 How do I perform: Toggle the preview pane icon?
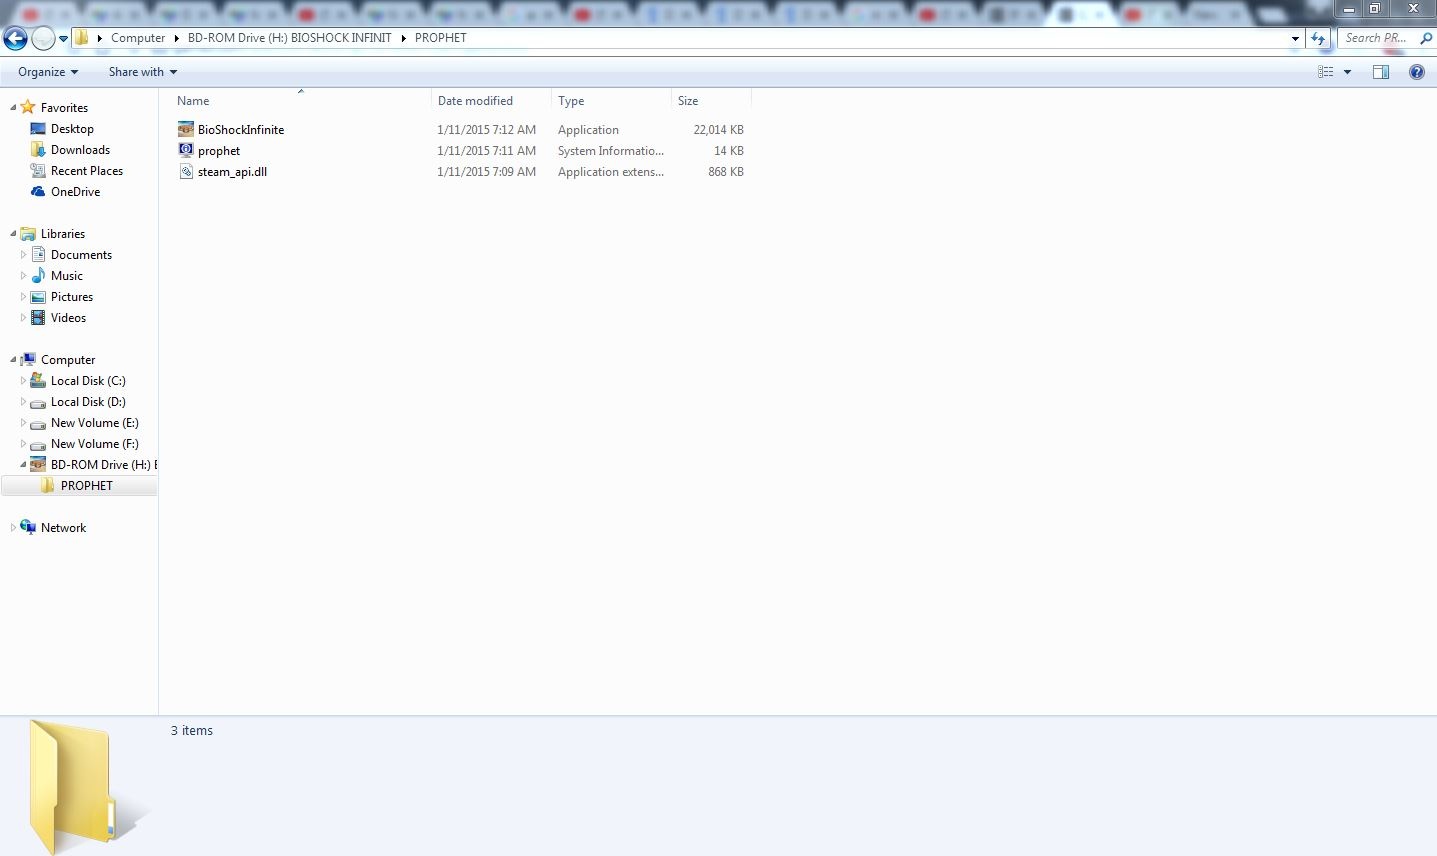[x=1381, y=72]
